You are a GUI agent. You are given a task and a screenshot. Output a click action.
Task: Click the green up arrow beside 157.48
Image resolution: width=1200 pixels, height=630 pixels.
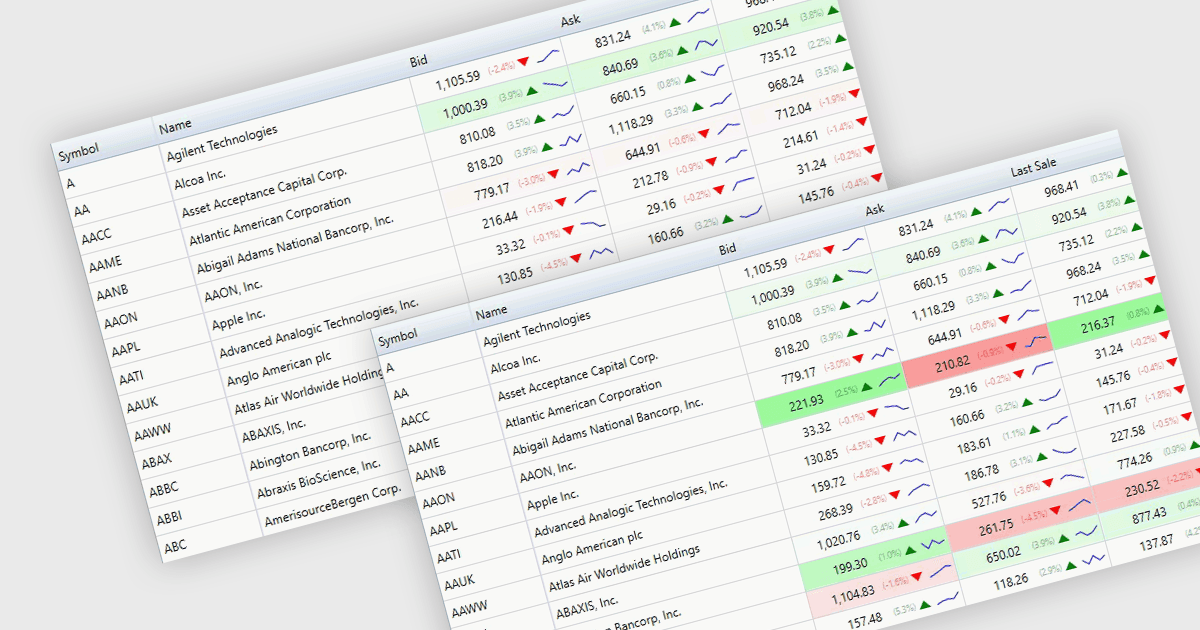925,604
